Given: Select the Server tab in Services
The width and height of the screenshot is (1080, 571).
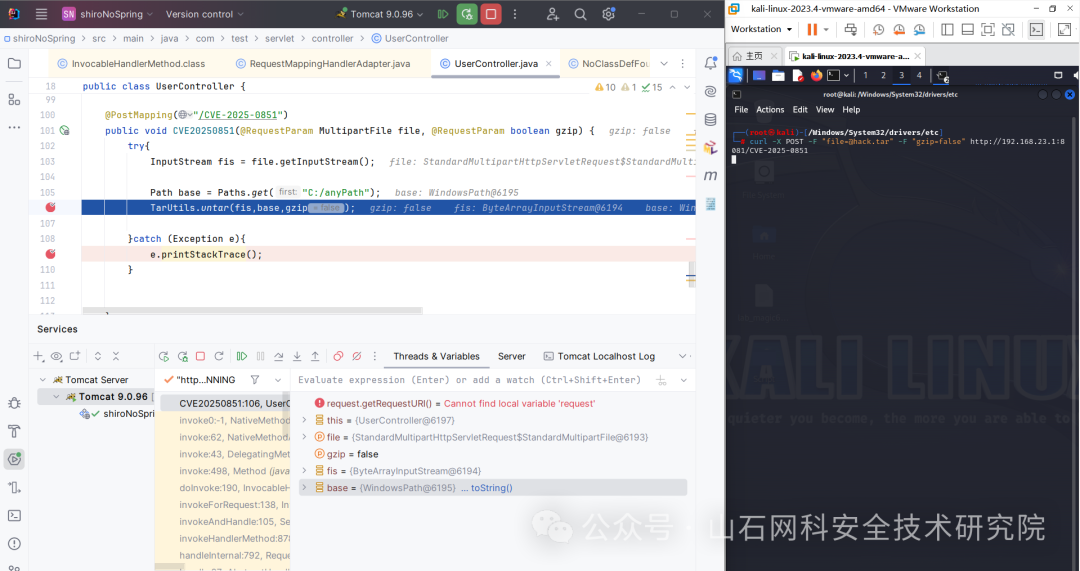Looking at the screenshot, I should (x=511, y=356).
